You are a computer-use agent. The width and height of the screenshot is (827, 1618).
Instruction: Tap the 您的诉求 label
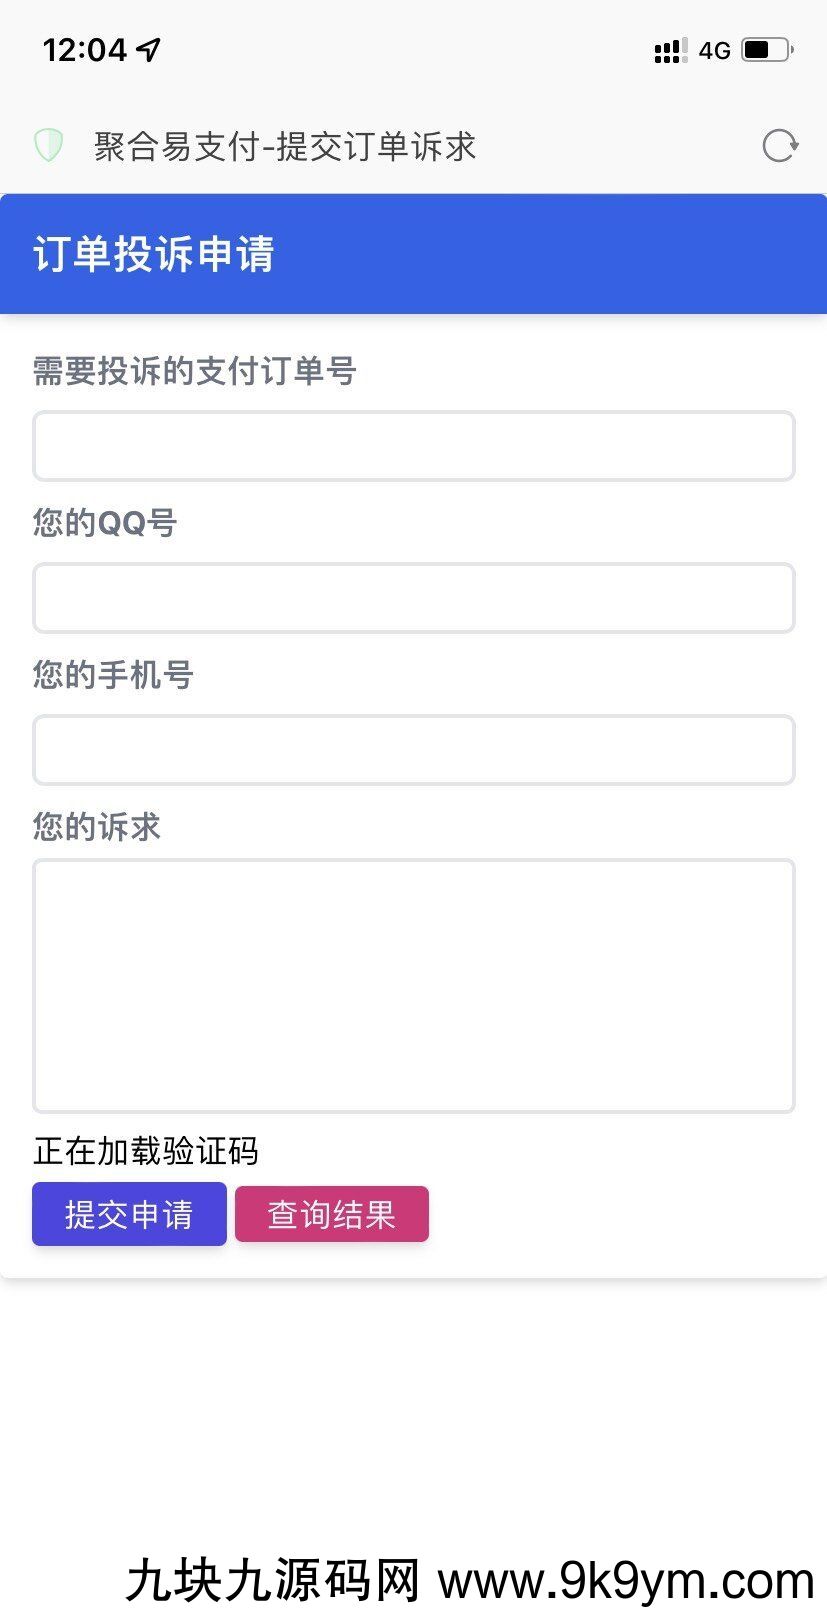pos(97,827)
